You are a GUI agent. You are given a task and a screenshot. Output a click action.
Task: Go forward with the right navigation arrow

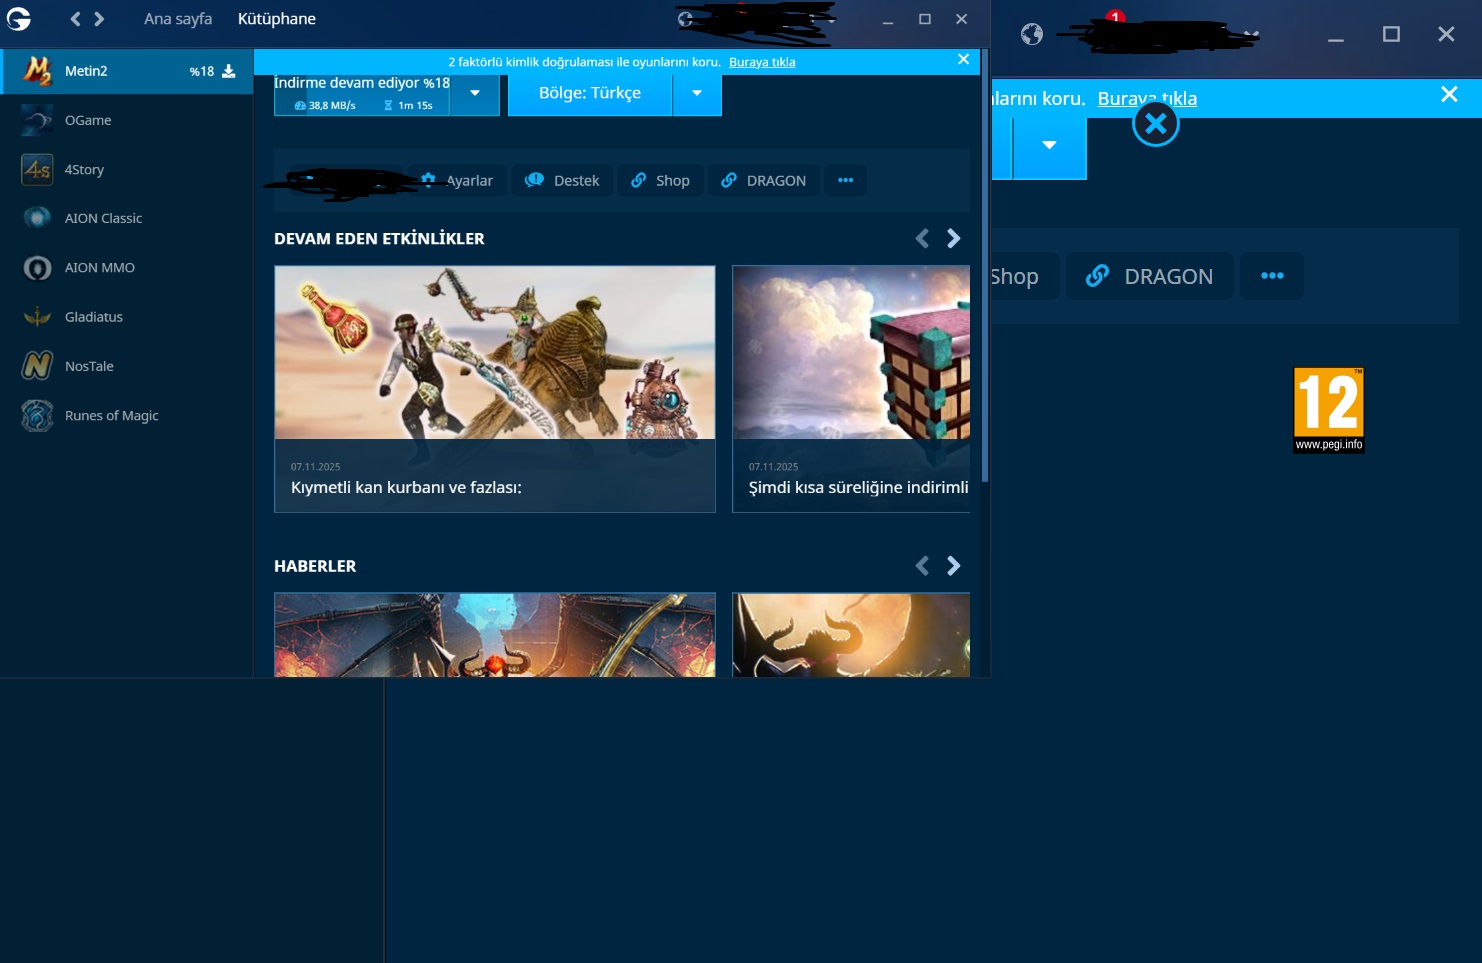click(x=99, y=19)
